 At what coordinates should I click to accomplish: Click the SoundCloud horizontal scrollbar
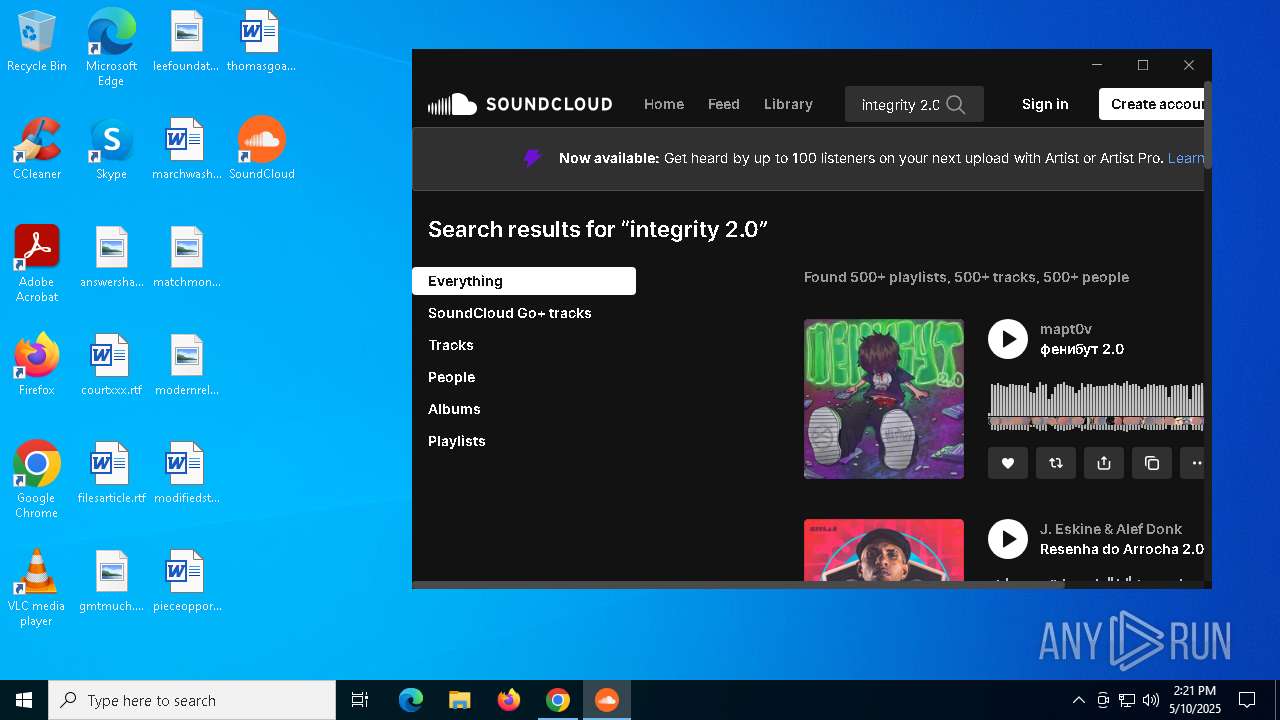pyautogui.click(x=738, y=585)
